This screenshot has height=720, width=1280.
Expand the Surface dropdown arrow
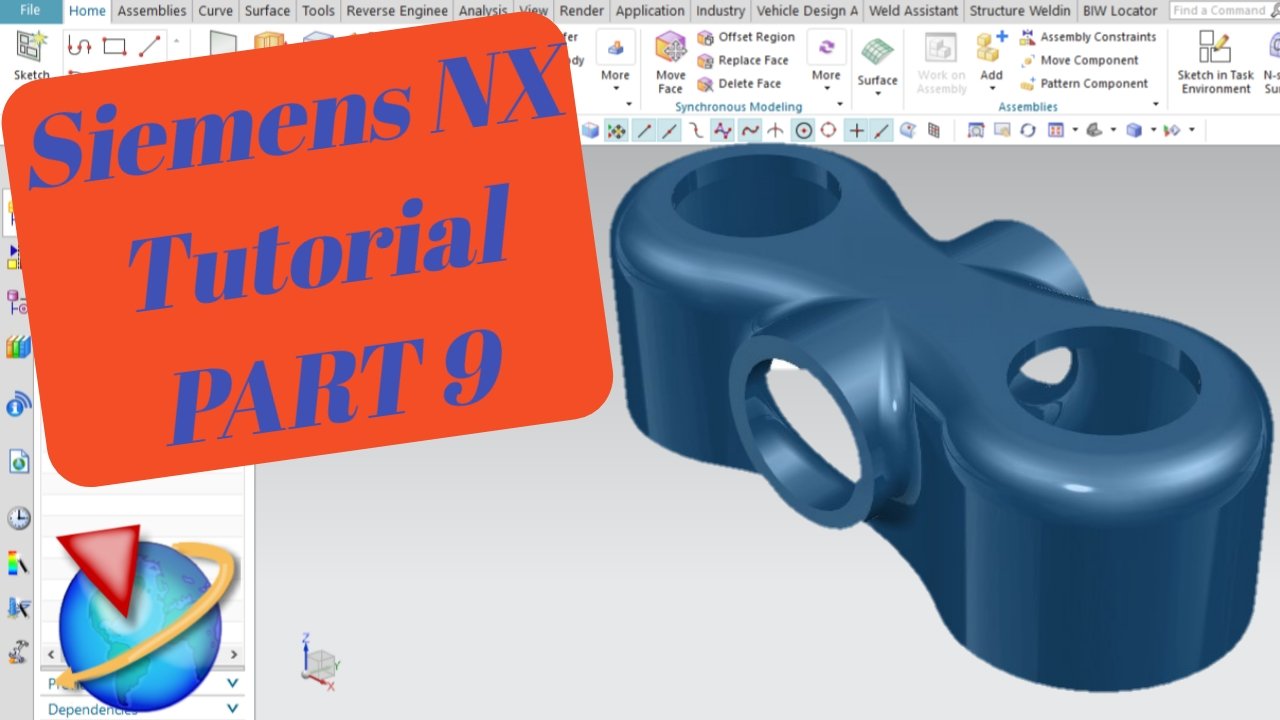click(x=877, y=94)
